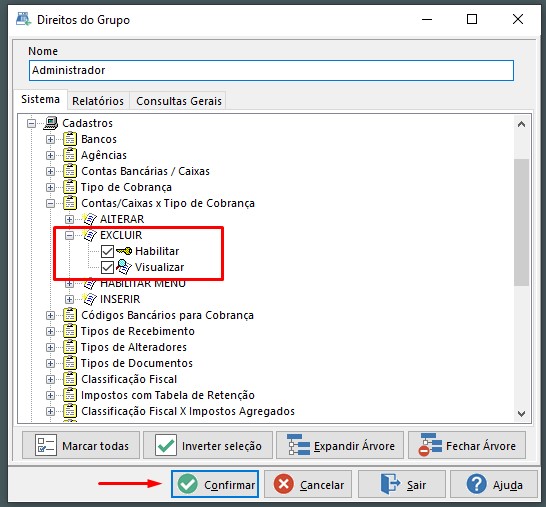The height and width of the screenshot is (507, 546).
Task: Open help with the Ajuda button
Action: coord(494,484)
